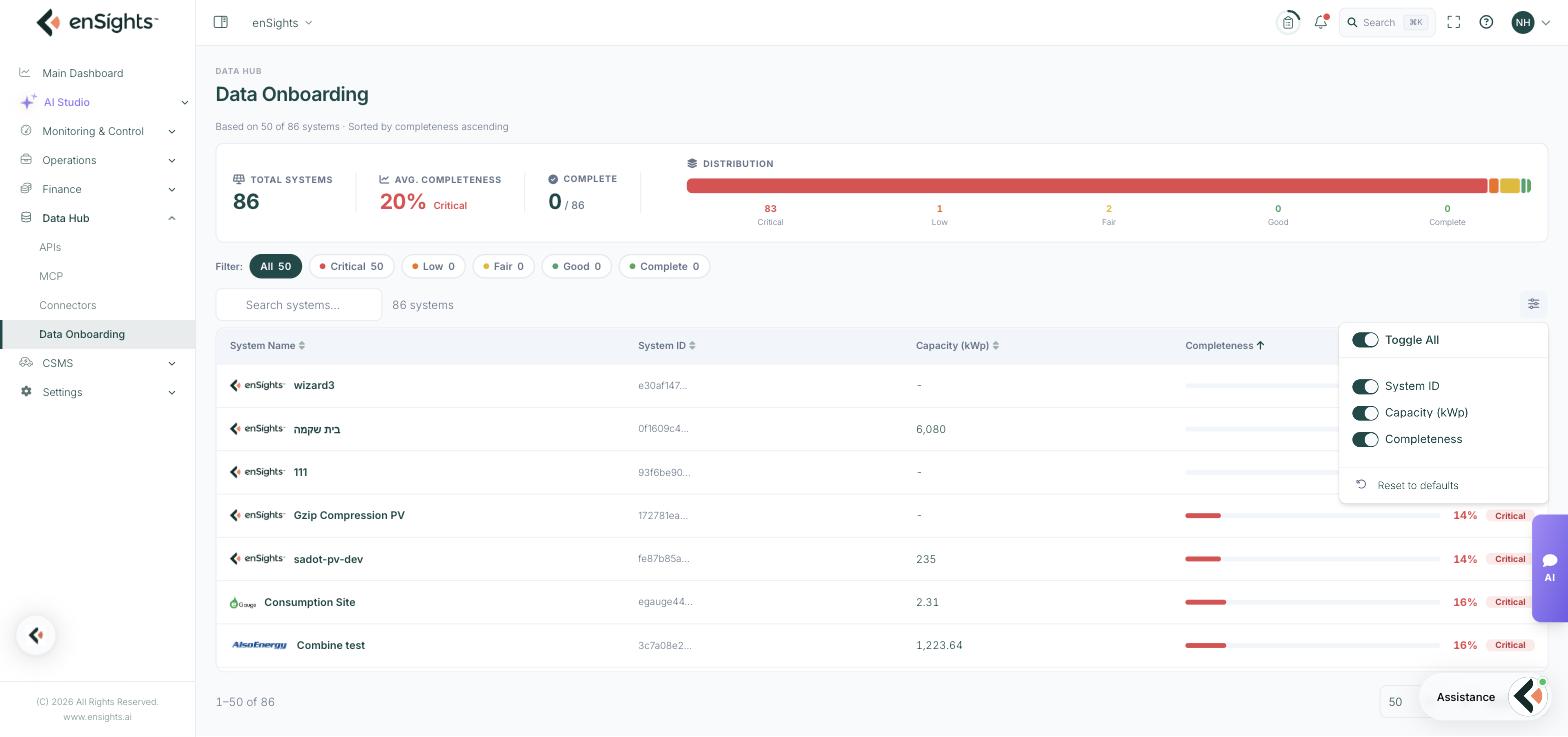Toggle the Completeness column switch

pyautogui.click(x=1365, y=439)
